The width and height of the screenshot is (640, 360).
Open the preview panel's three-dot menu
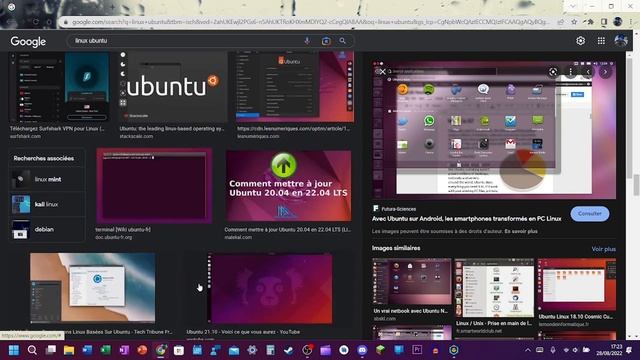click(x=571, y=72)
